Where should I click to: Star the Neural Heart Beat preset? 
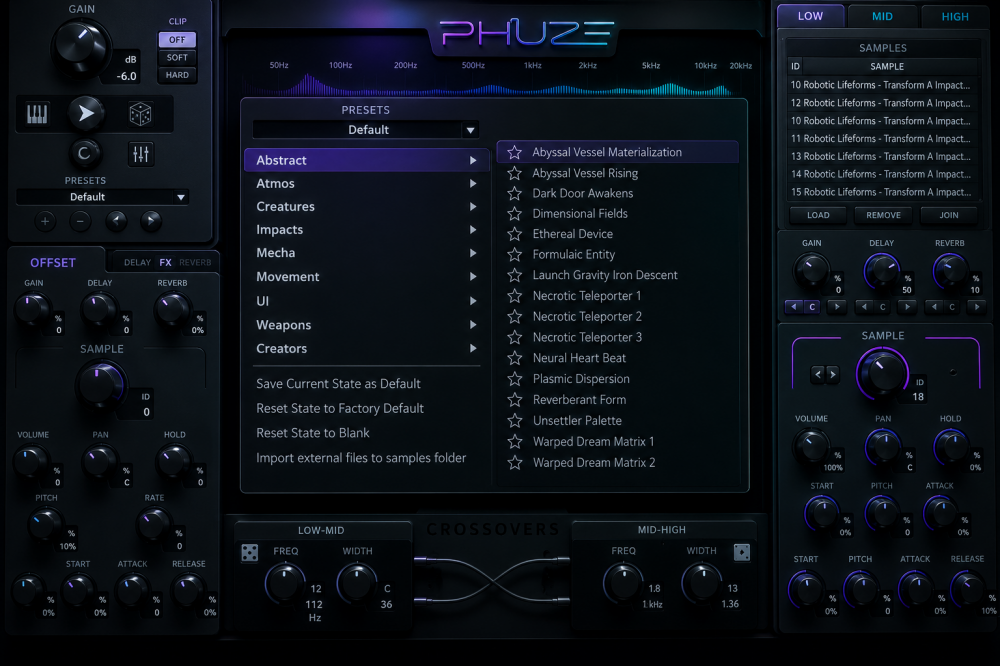click(515, 358)
